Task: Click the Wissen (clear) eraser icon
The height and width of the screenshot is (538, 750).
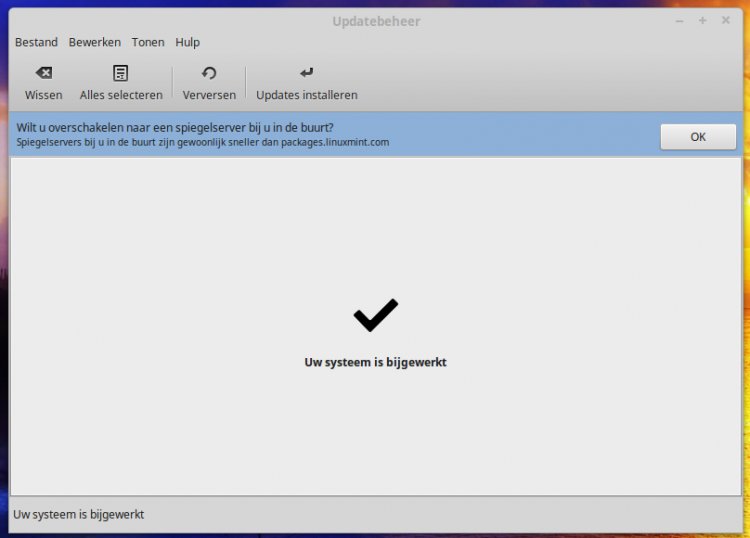Action: tap(43, 73)
